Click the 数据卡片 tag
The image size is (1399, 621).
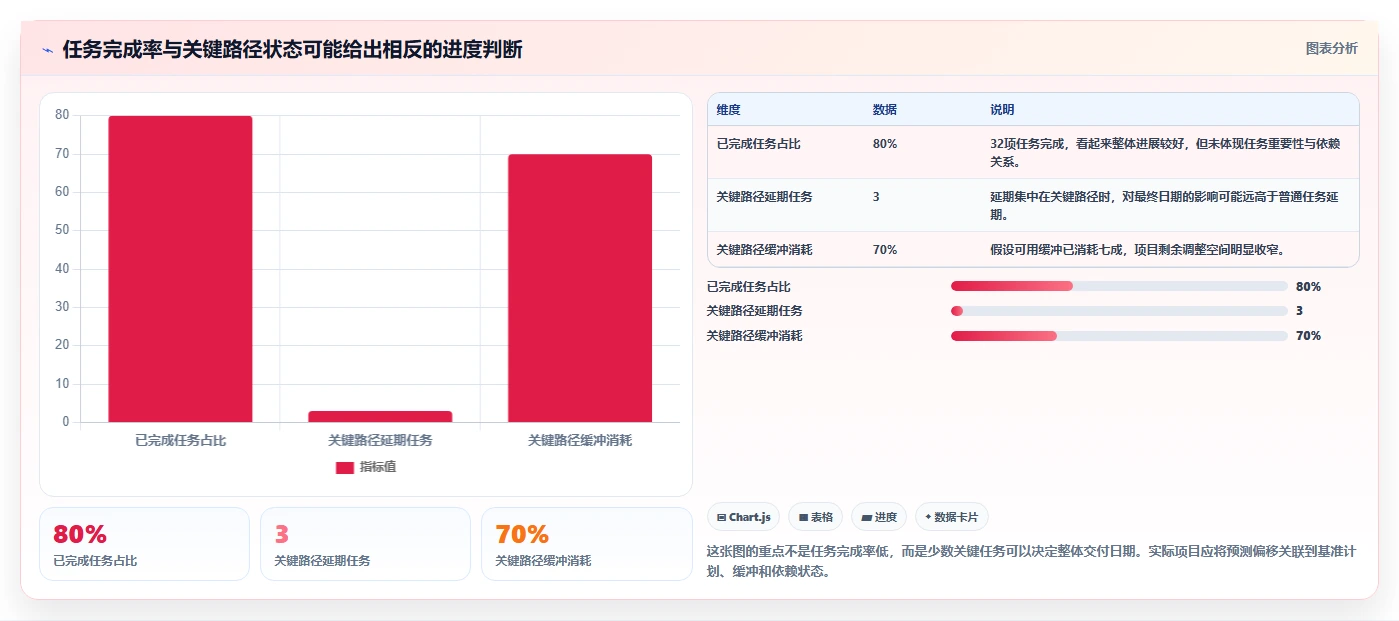click(951, 517)
